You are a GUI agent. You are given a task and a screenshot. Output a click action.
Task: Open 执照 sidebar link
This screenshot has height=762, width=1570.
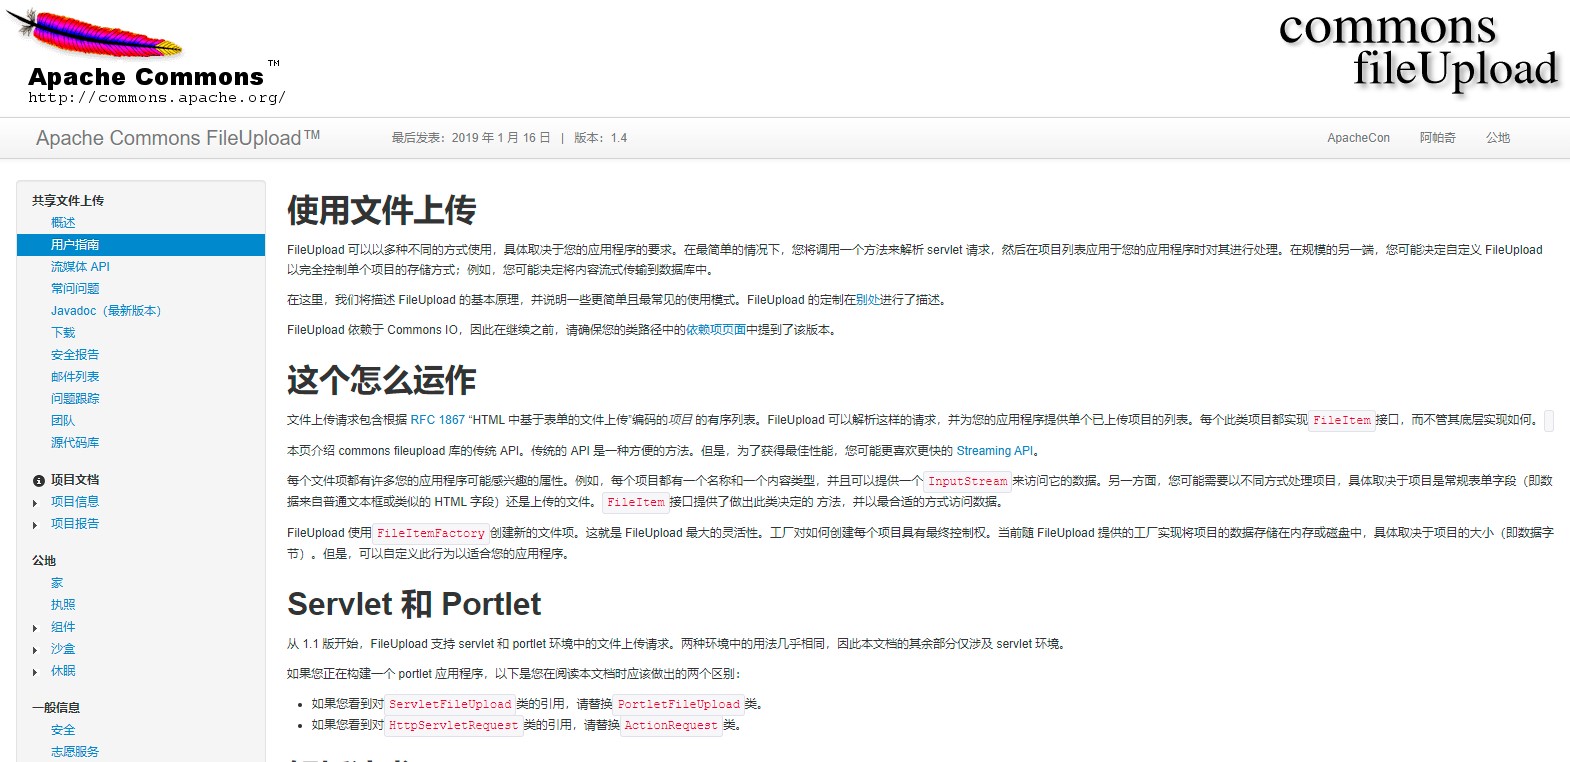click(x=63, y=605)
